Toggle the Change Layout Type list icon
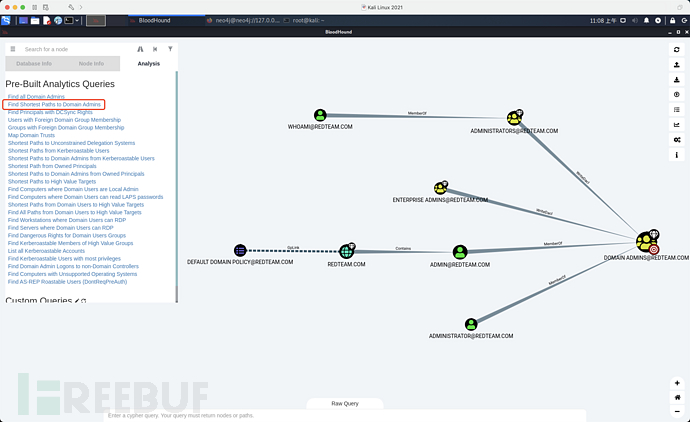Image resolution: width=690 pixels, height=422 pixels. [676, 110]
